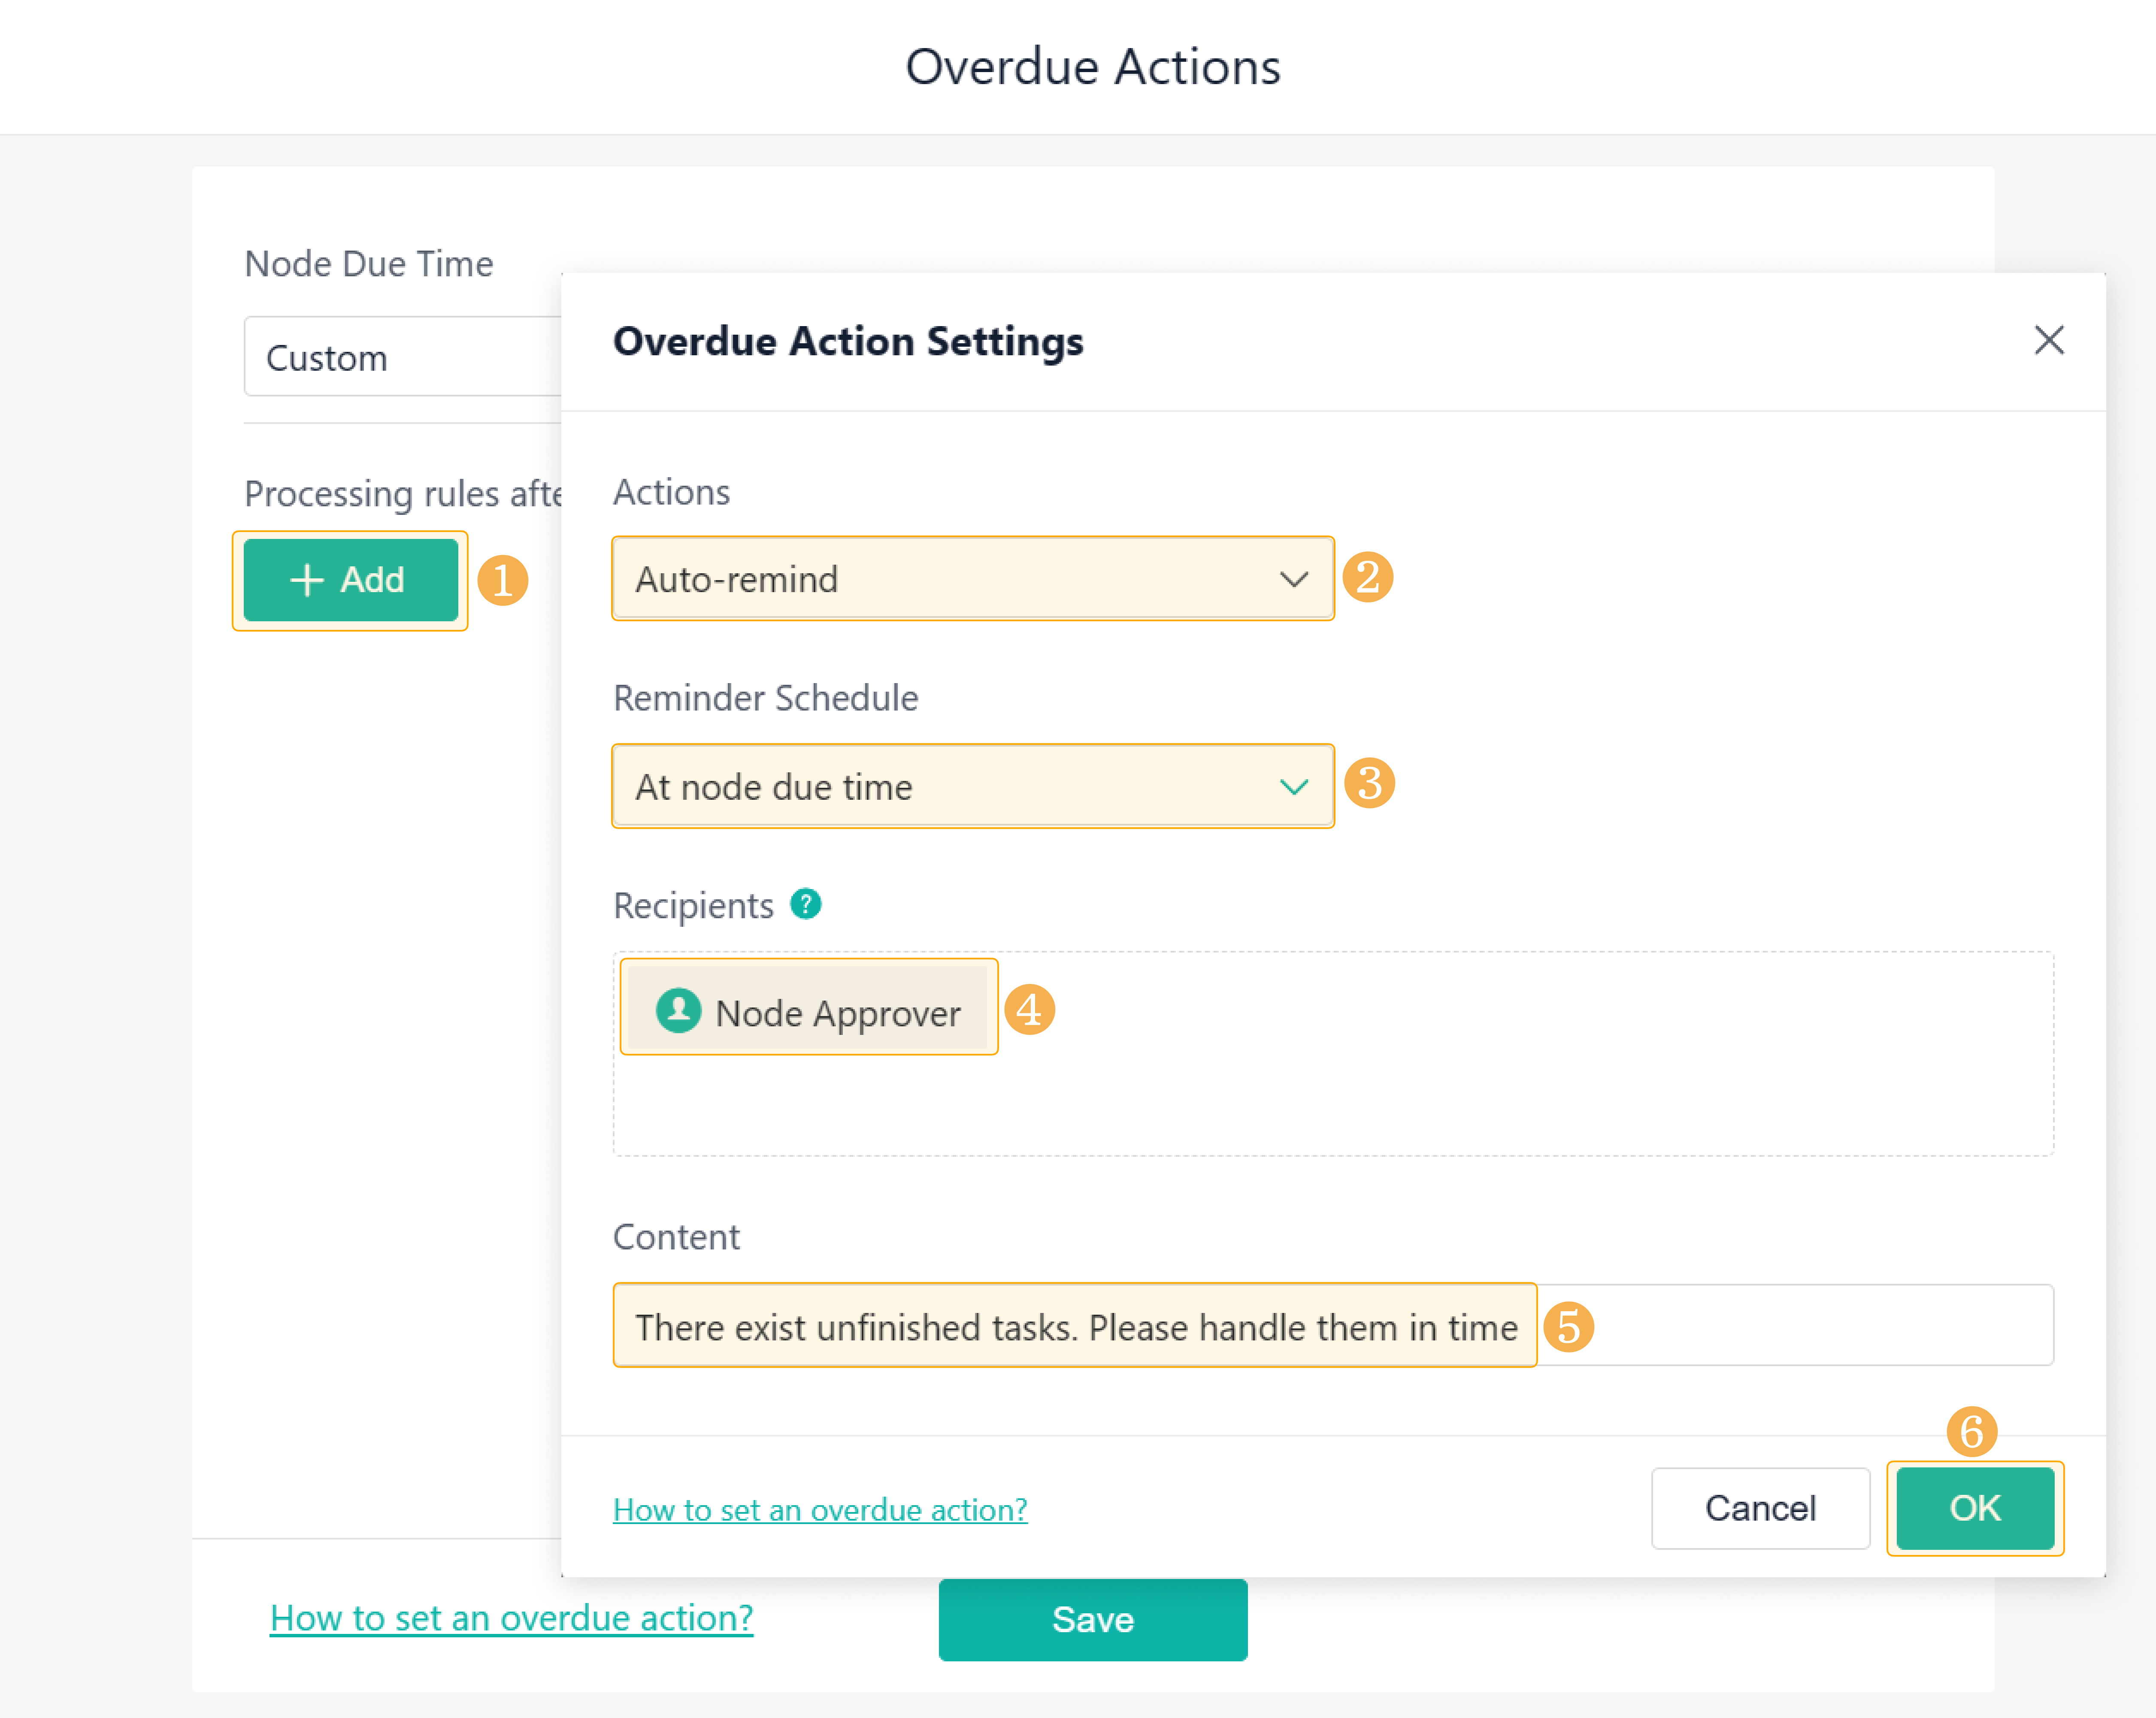Click the Reminder Schedule label
Image resolution: width=2156 pixels, height=1718 pixels.
pos(765,698)
